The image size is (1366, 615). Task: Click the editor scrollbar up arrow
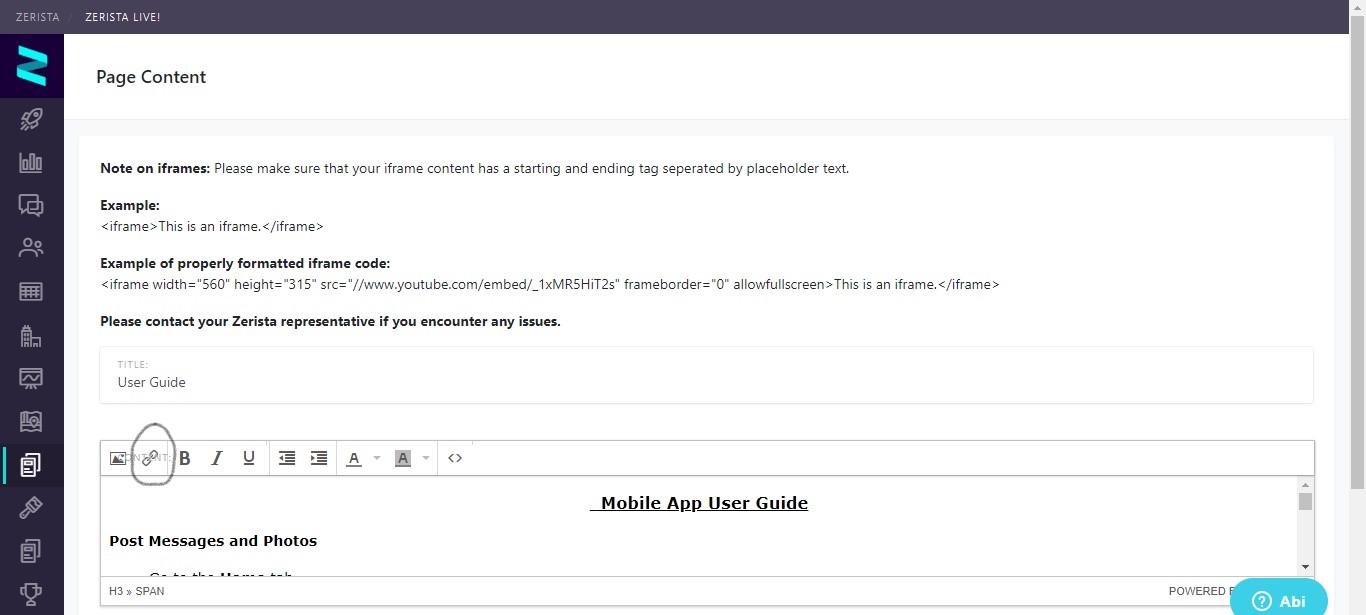point(1305,485)
